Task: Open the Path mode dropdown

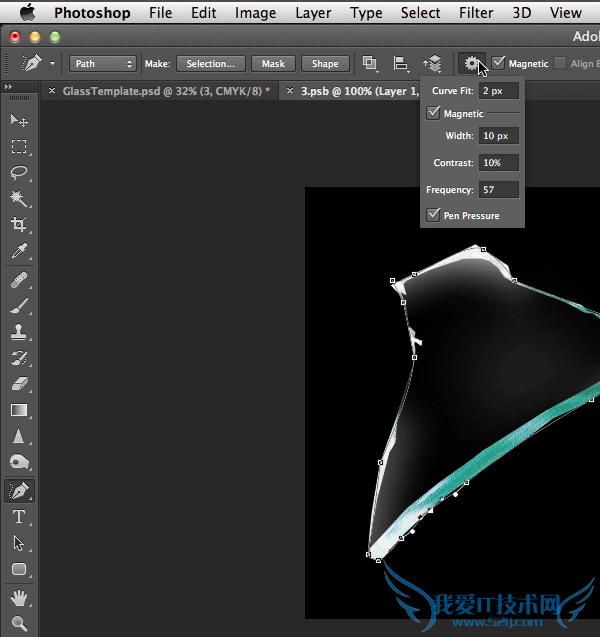Action: point(103,63)
